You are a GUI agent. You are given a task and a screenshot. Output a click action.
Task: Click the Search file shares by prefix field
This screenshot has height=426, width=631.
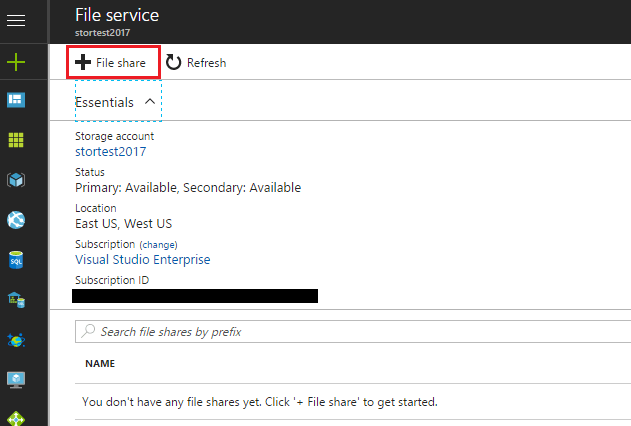pyautogui.click(x=353, y=331)
